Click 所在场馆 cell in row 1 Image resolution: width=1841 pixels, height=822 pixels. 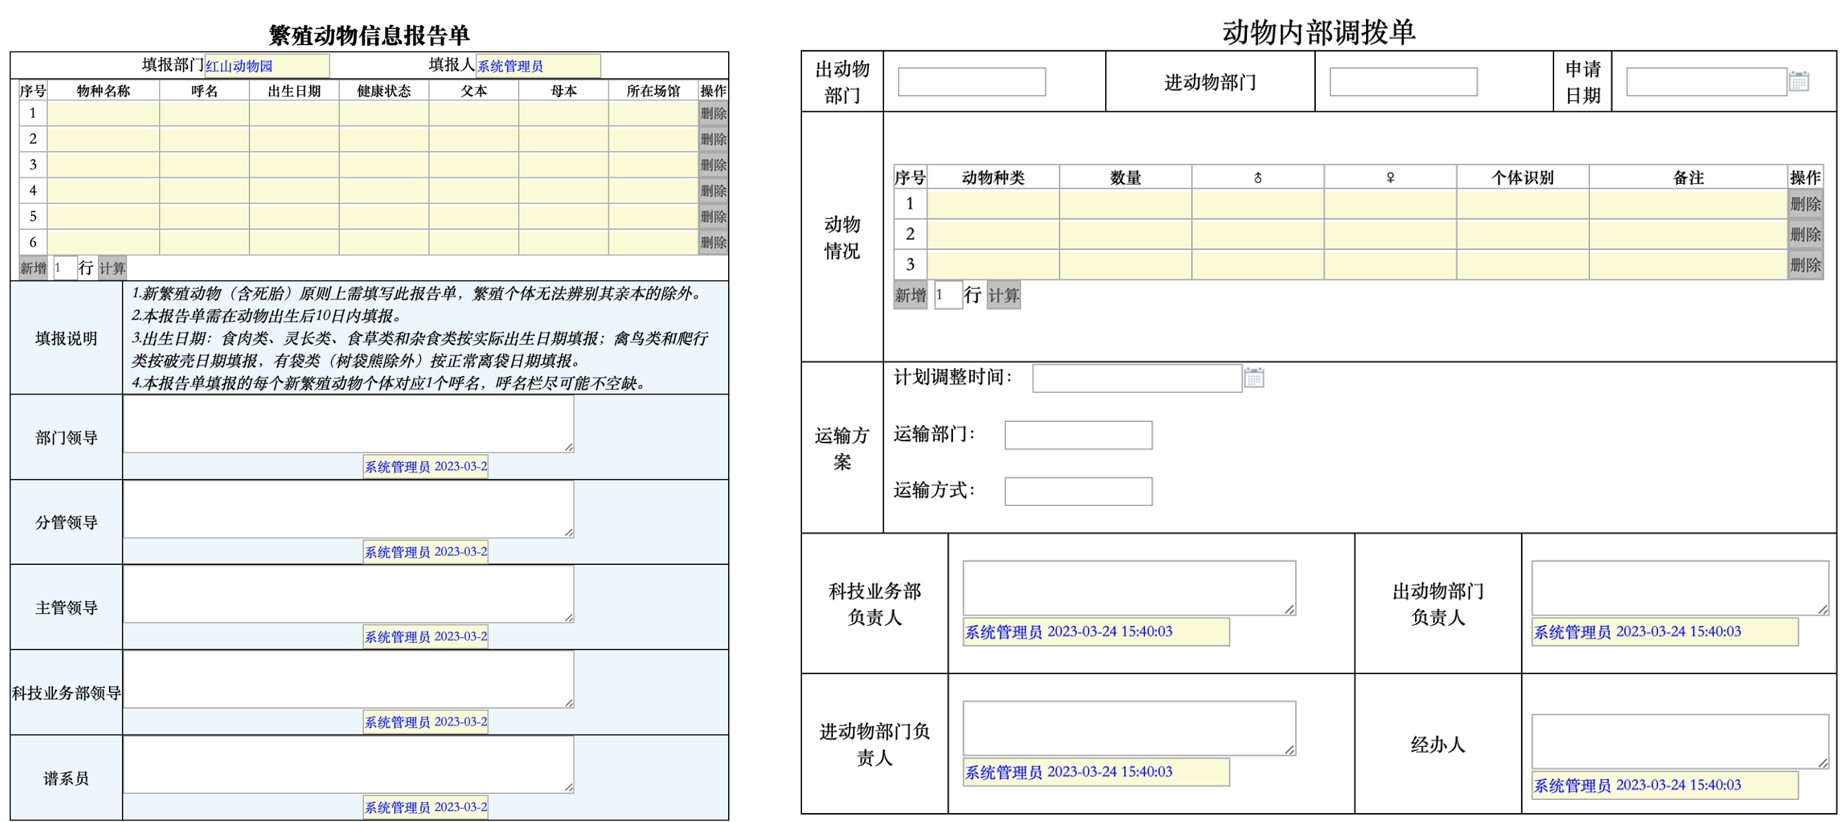pyautogui.click(x=653, y=114)
